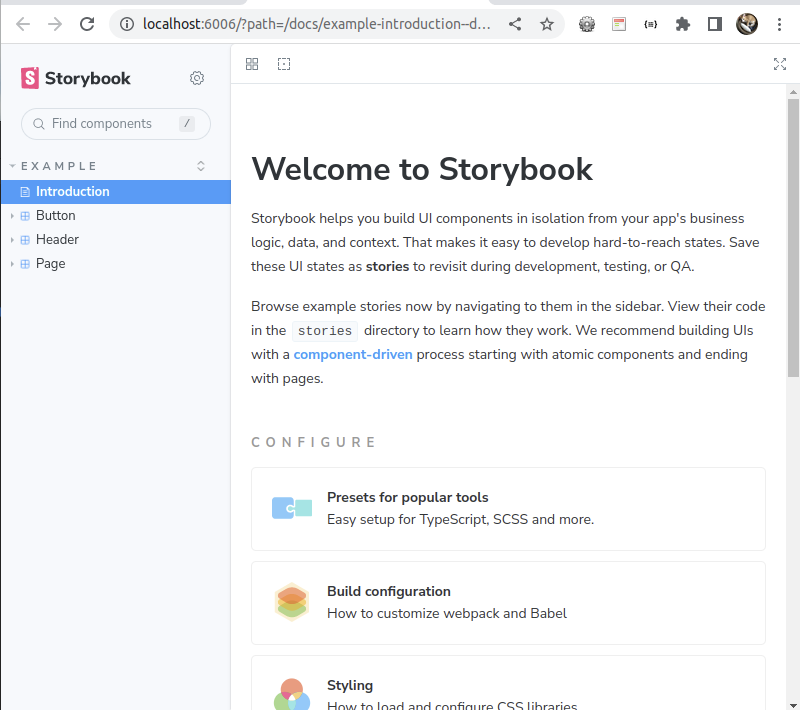Click the scrollbar up arrow
Image resolution: width=800 pixels, height=710 pixels.
(x=793, y=92)
